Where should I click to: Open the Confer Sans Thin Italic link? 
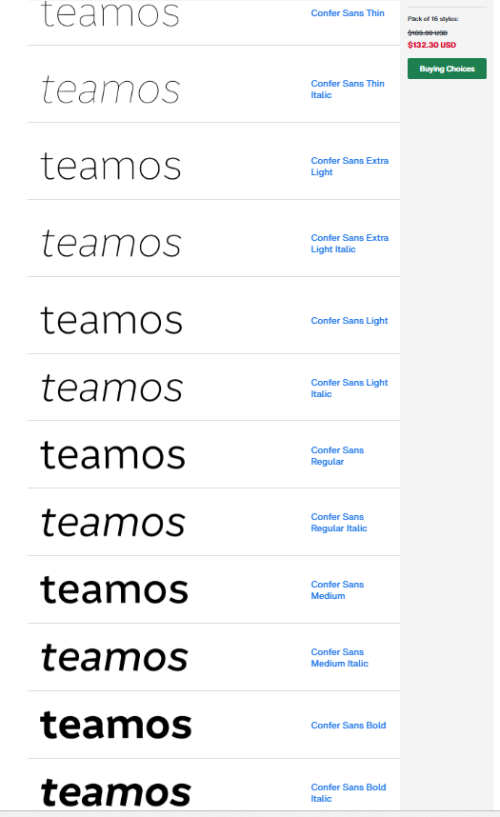(347, 89)
